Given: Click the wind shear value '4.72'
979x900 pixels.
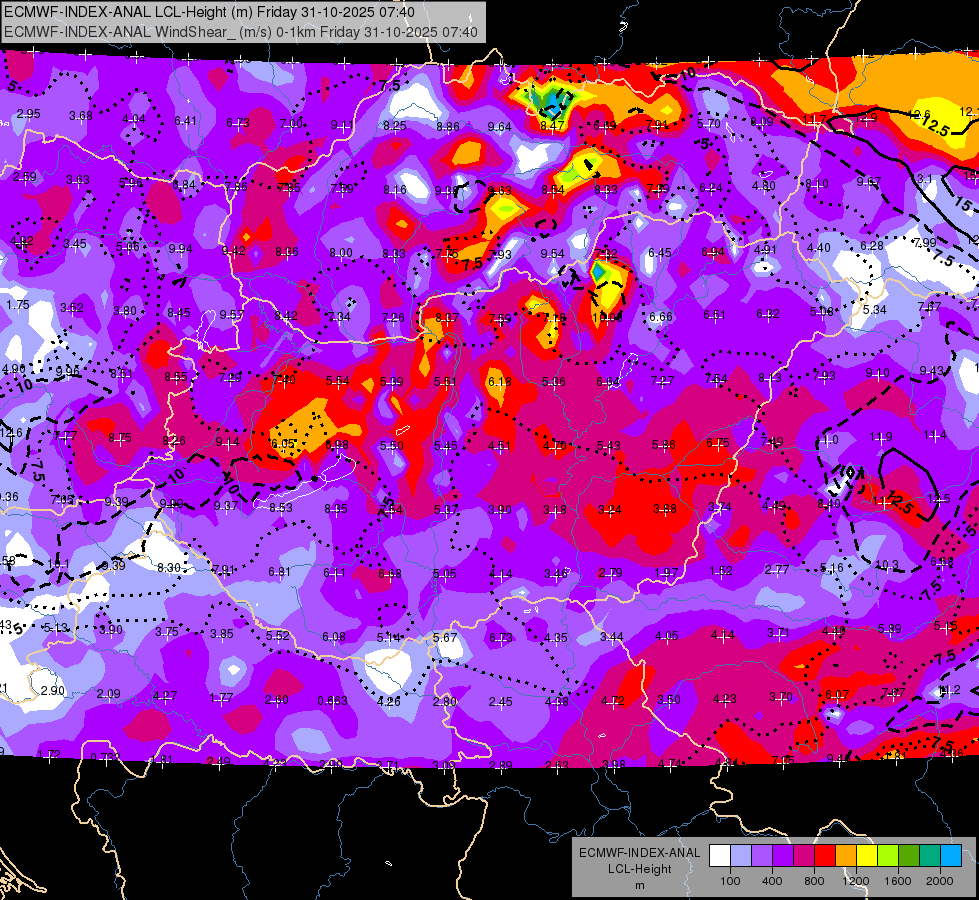Looking at the screenshot, I should tap(612, 701).
